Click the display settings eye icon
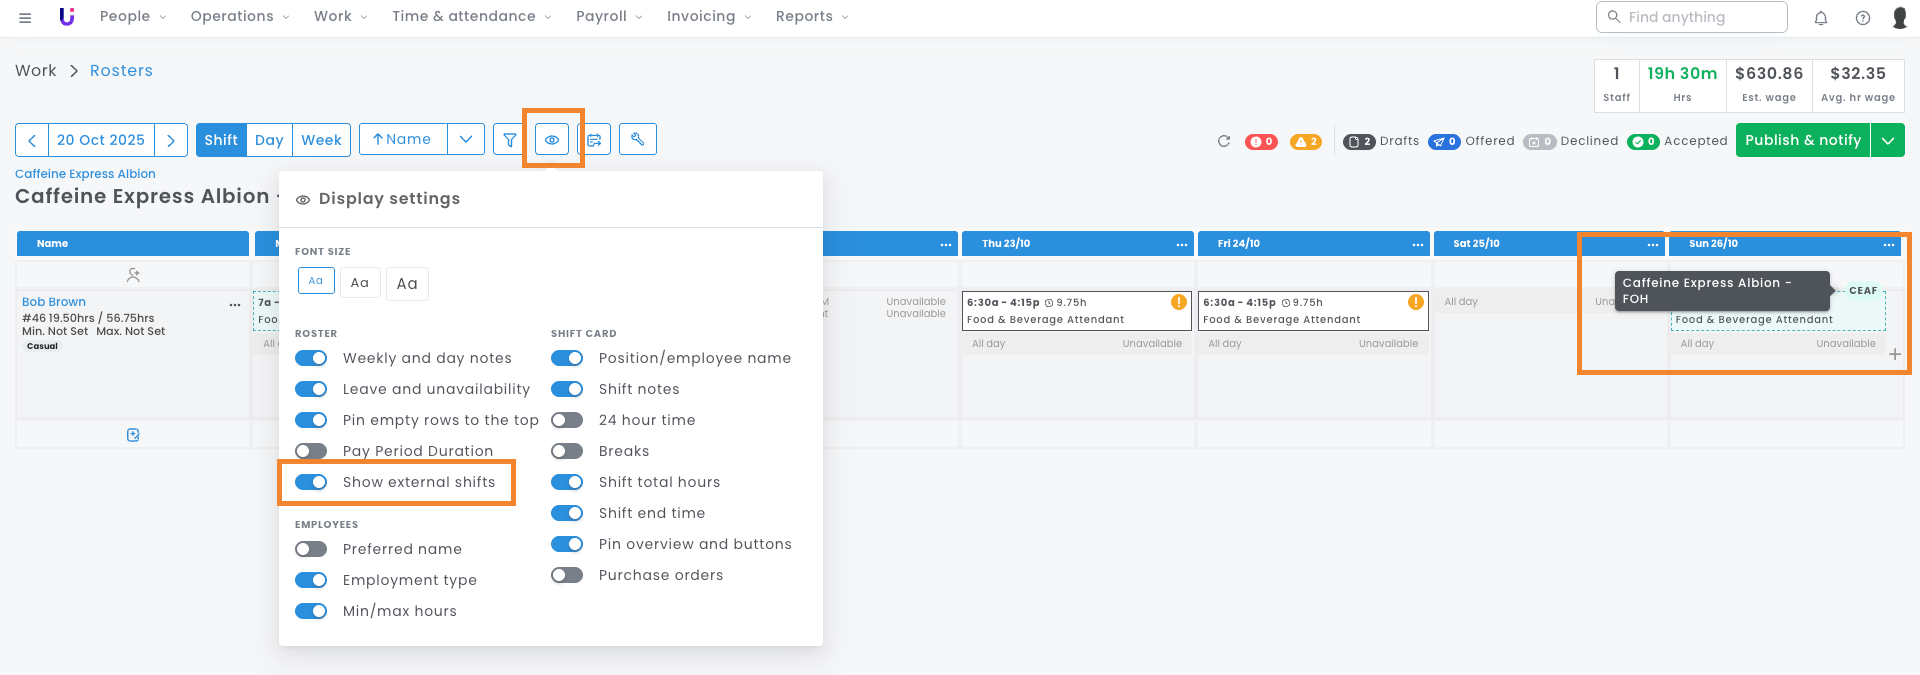Screen dimensions: 1920x675 tap(552, 140)
